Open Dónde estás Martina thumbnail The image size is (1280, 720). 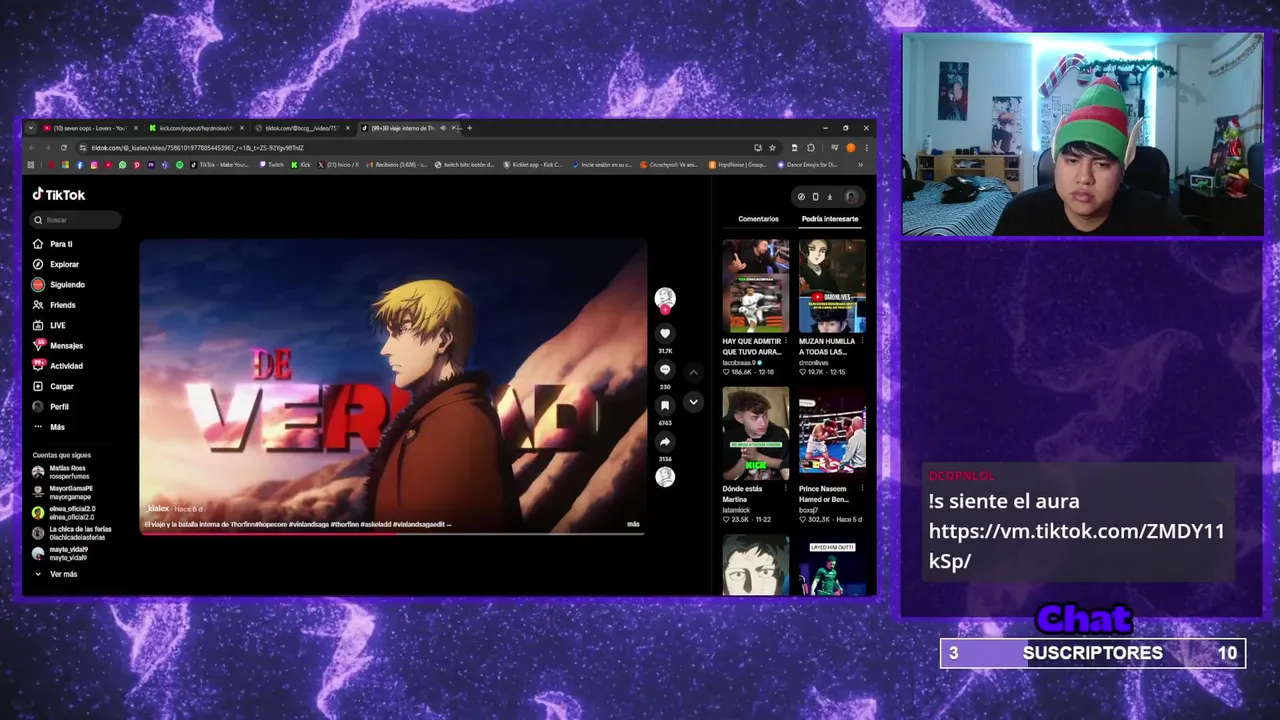point(755,434)
